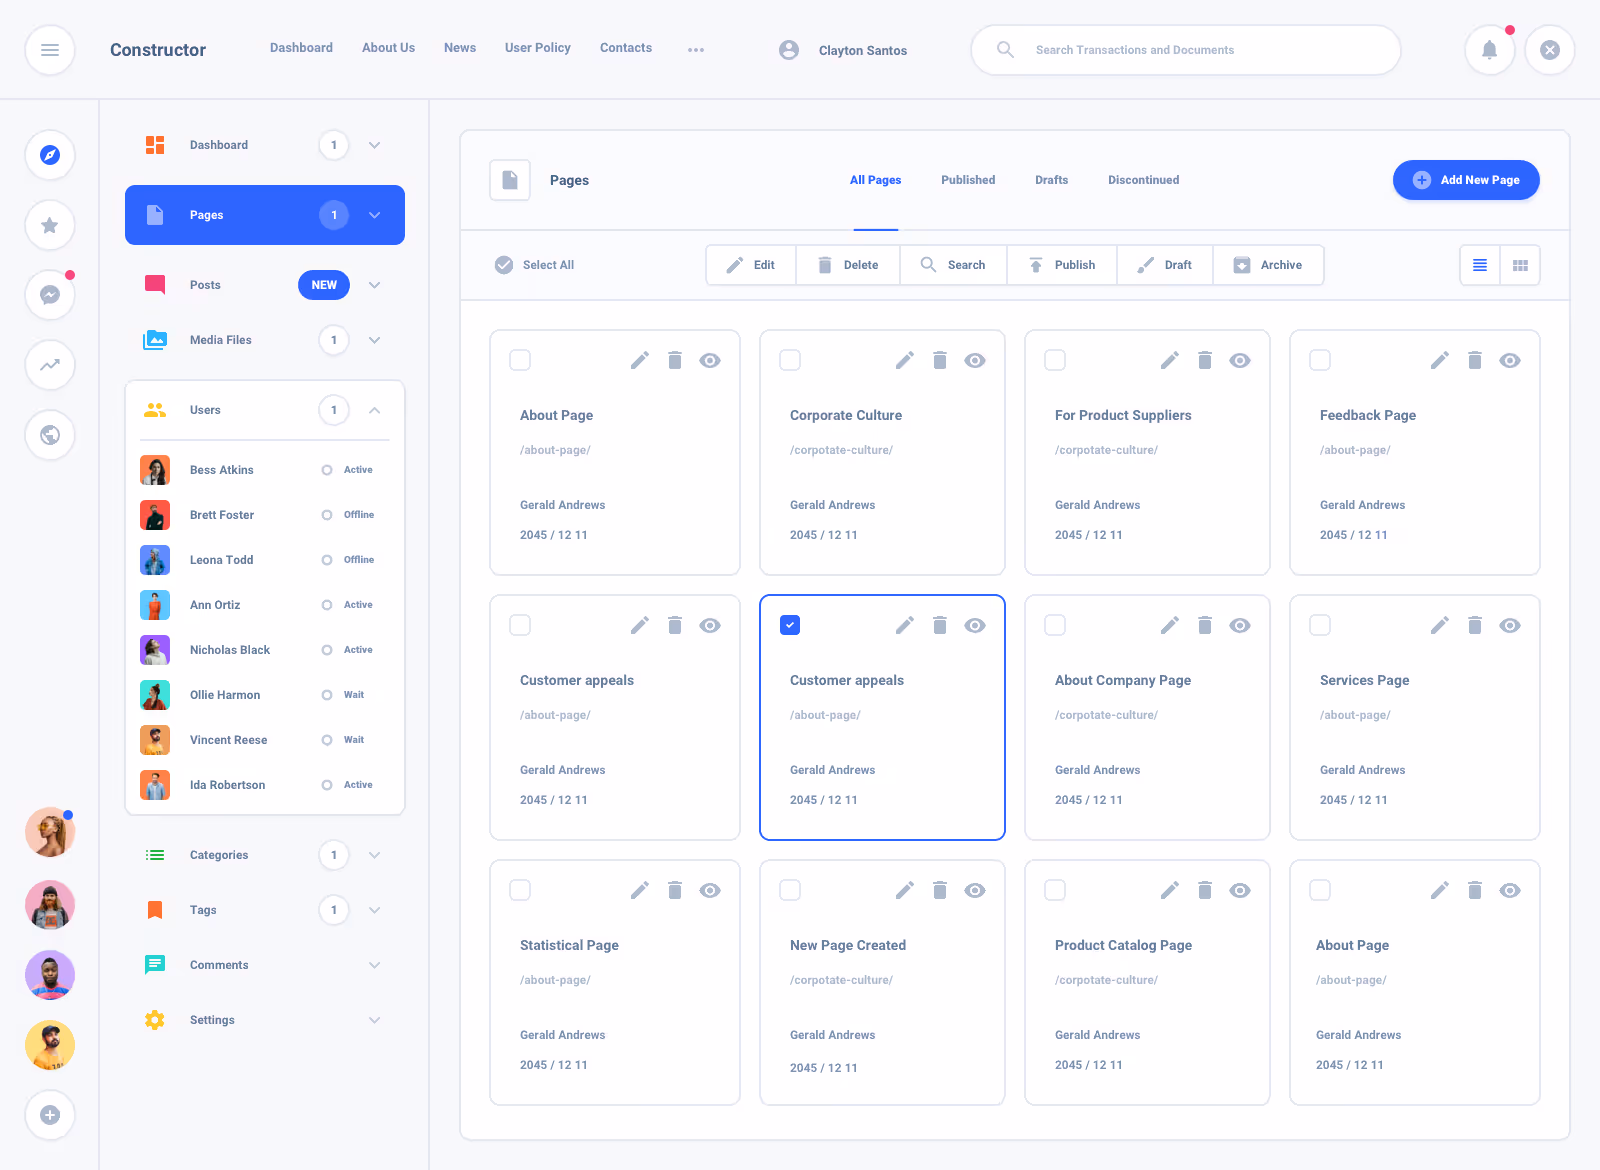Check the Services Page card checkbox
Image resolution: width=1600 pixels, height=1170 pixels.
coord(1320,625)
